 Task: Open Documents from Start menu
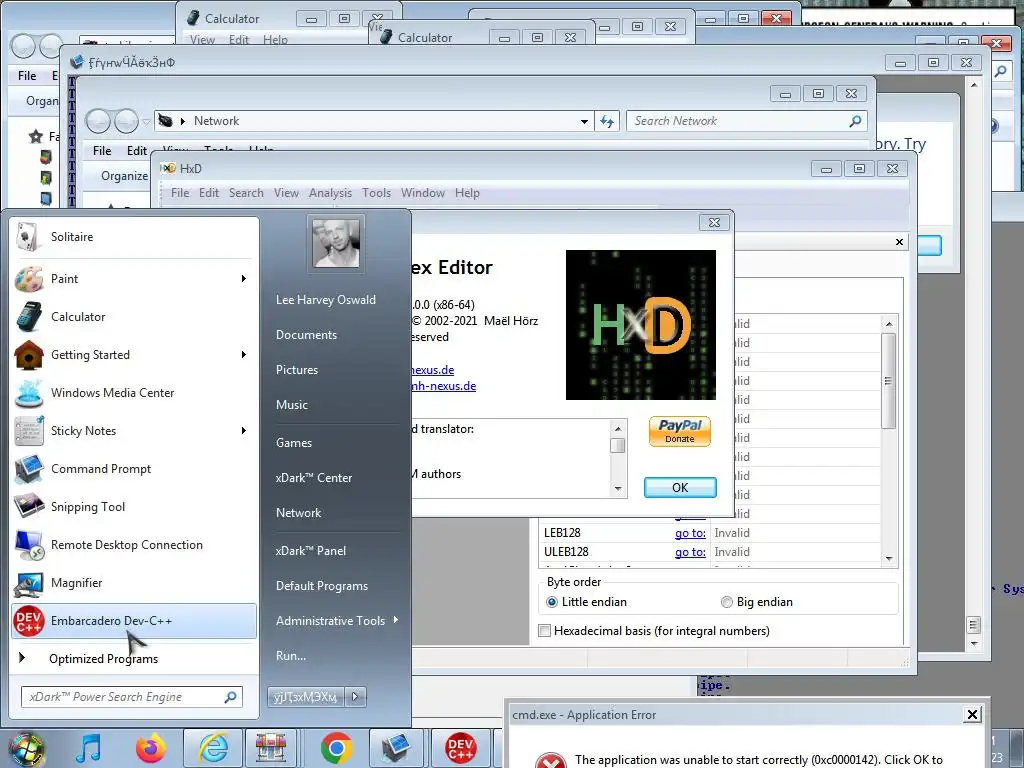pyautogui.click(x=306, y=334)
